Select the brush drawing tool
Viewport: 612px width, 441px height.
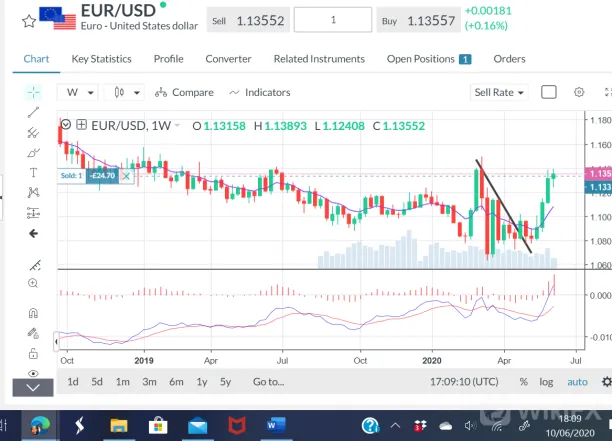pos(34,153)
